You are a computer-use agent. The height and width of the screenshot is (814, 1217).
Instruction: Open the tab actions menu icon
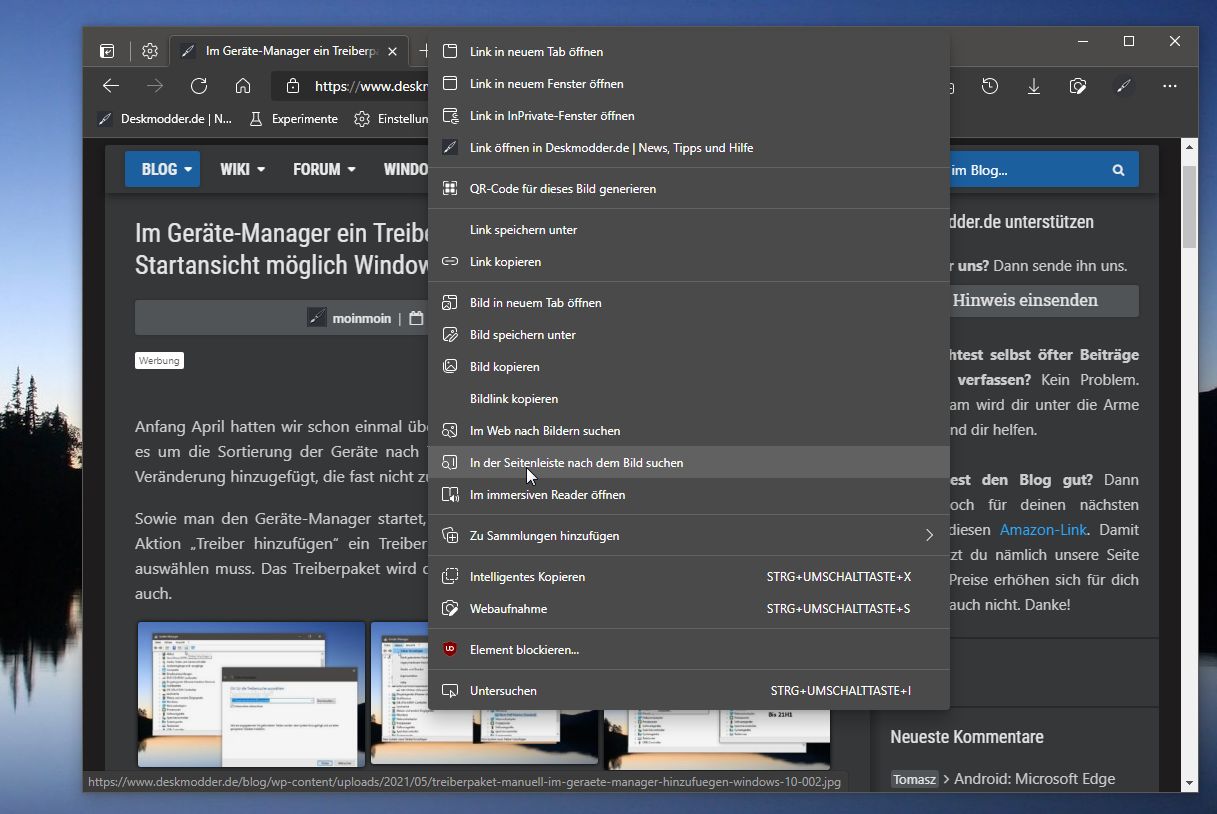tap(107, 51)
